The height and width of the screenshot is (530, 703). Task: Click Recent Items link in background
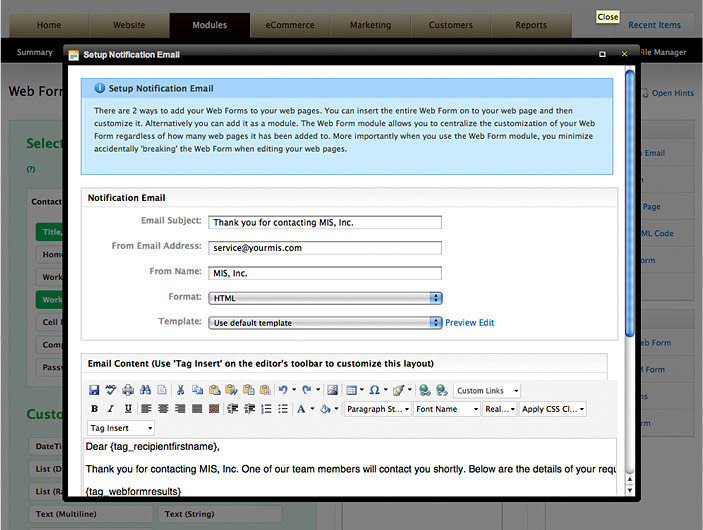point(654,25)
